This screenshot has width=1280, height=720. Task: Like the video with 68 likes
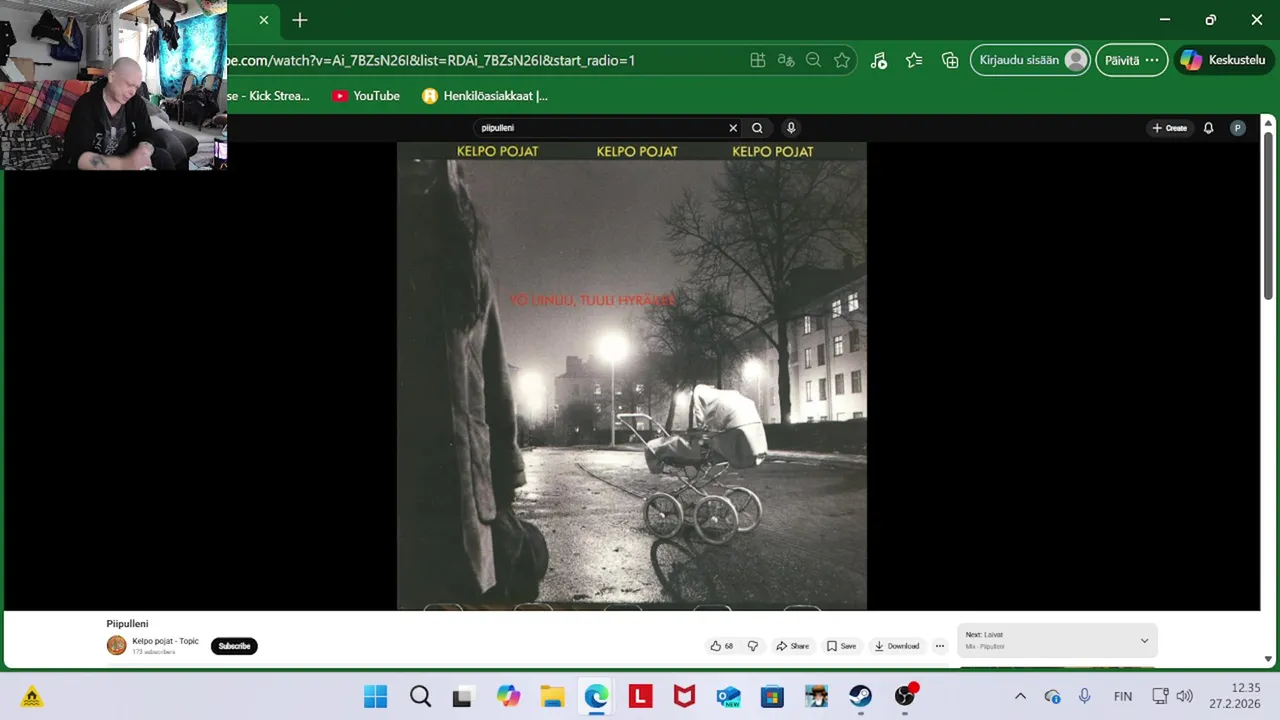pos(722,646)
